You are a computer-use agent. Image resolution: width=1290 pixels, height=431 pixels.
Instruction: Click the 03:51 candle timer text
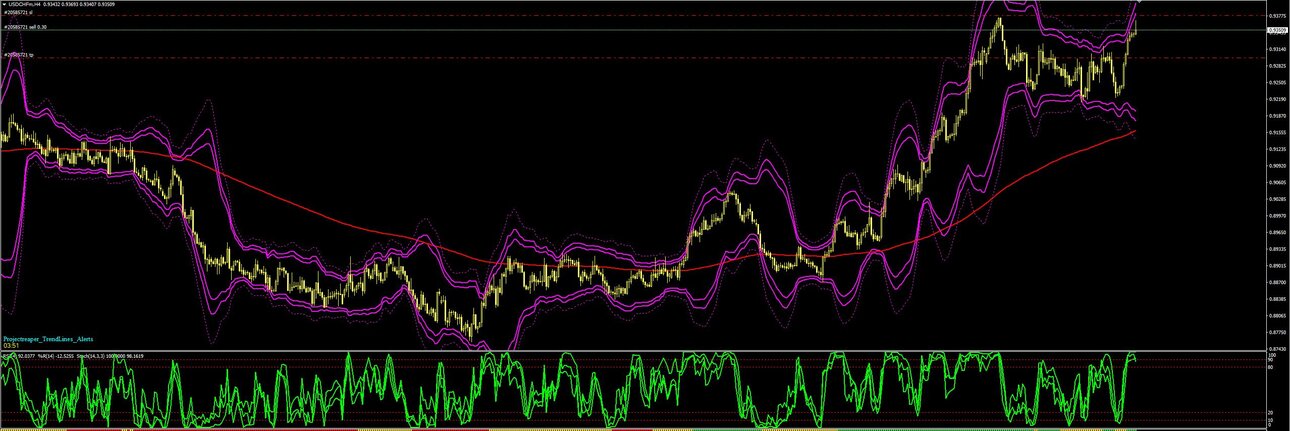pos(11,346)
